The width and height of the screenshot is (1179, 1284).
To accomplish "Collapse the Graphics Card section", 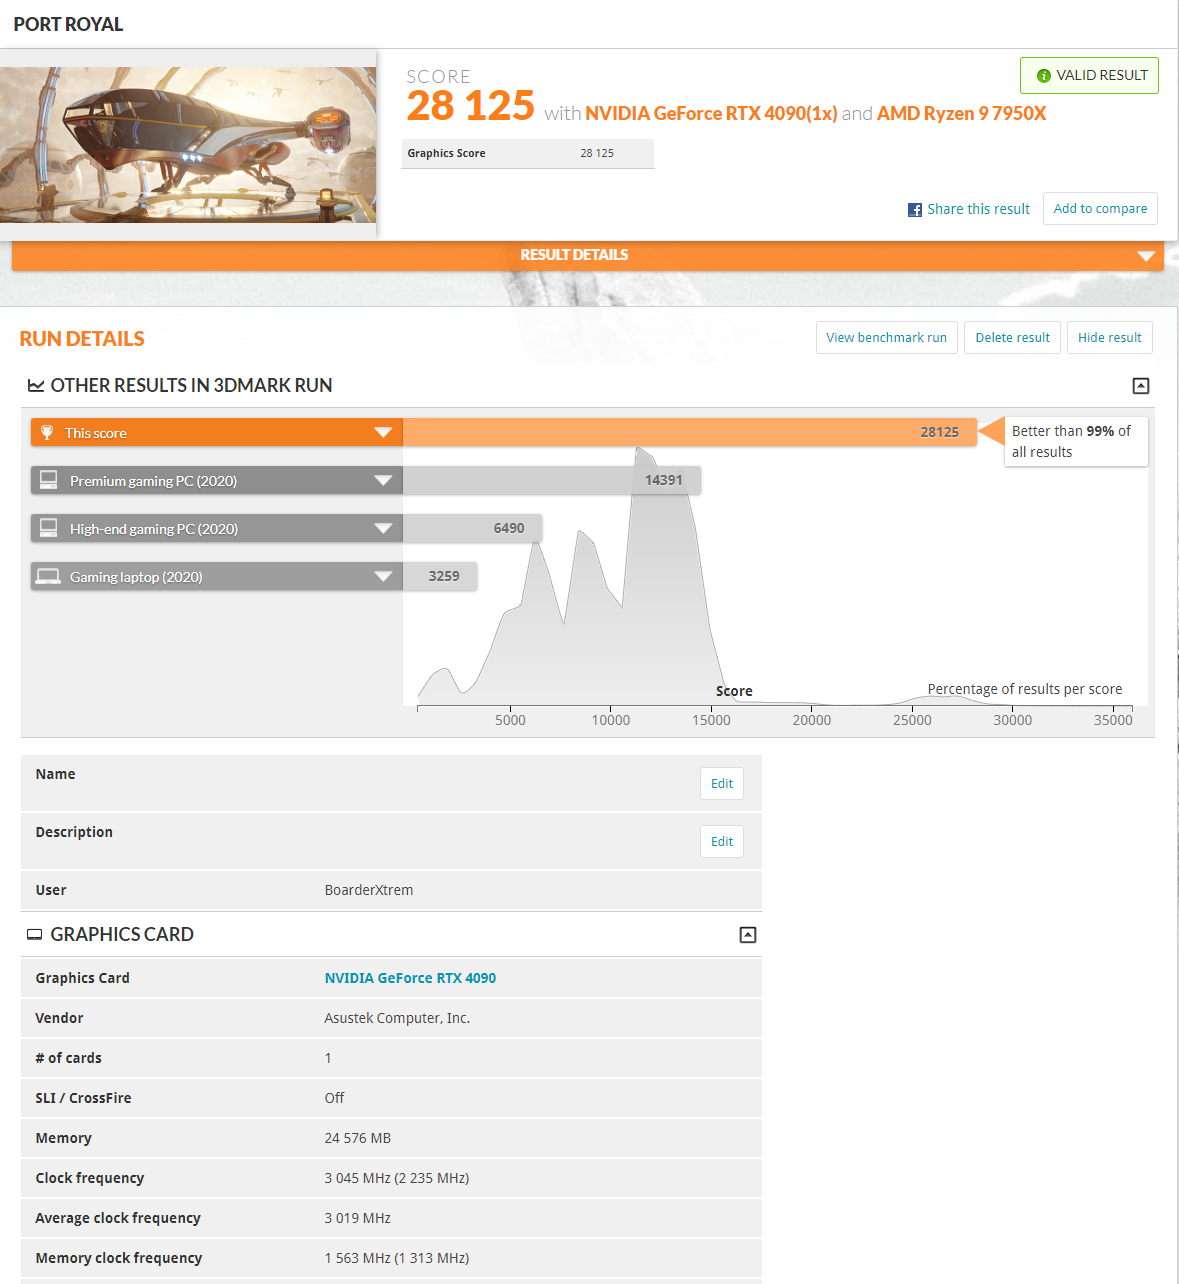I will [748, 935].
